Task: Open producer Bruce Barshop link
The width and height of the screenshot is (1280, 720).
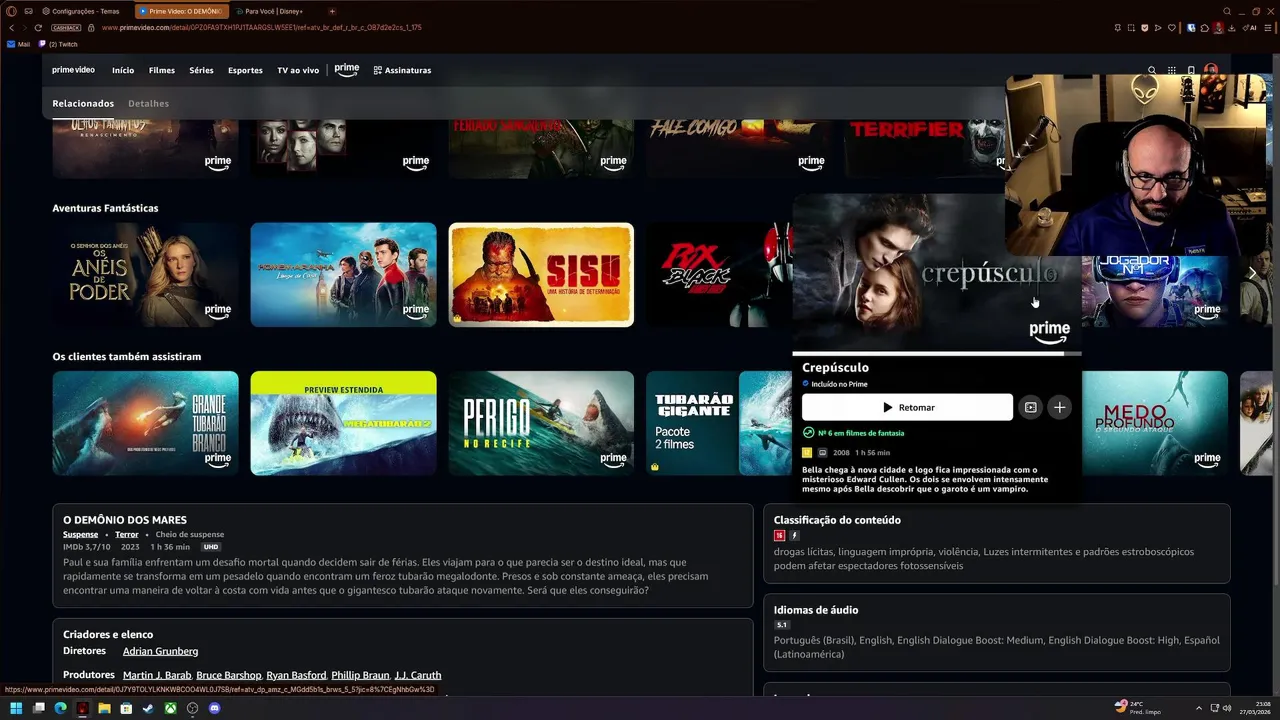Action: (228, 675)
